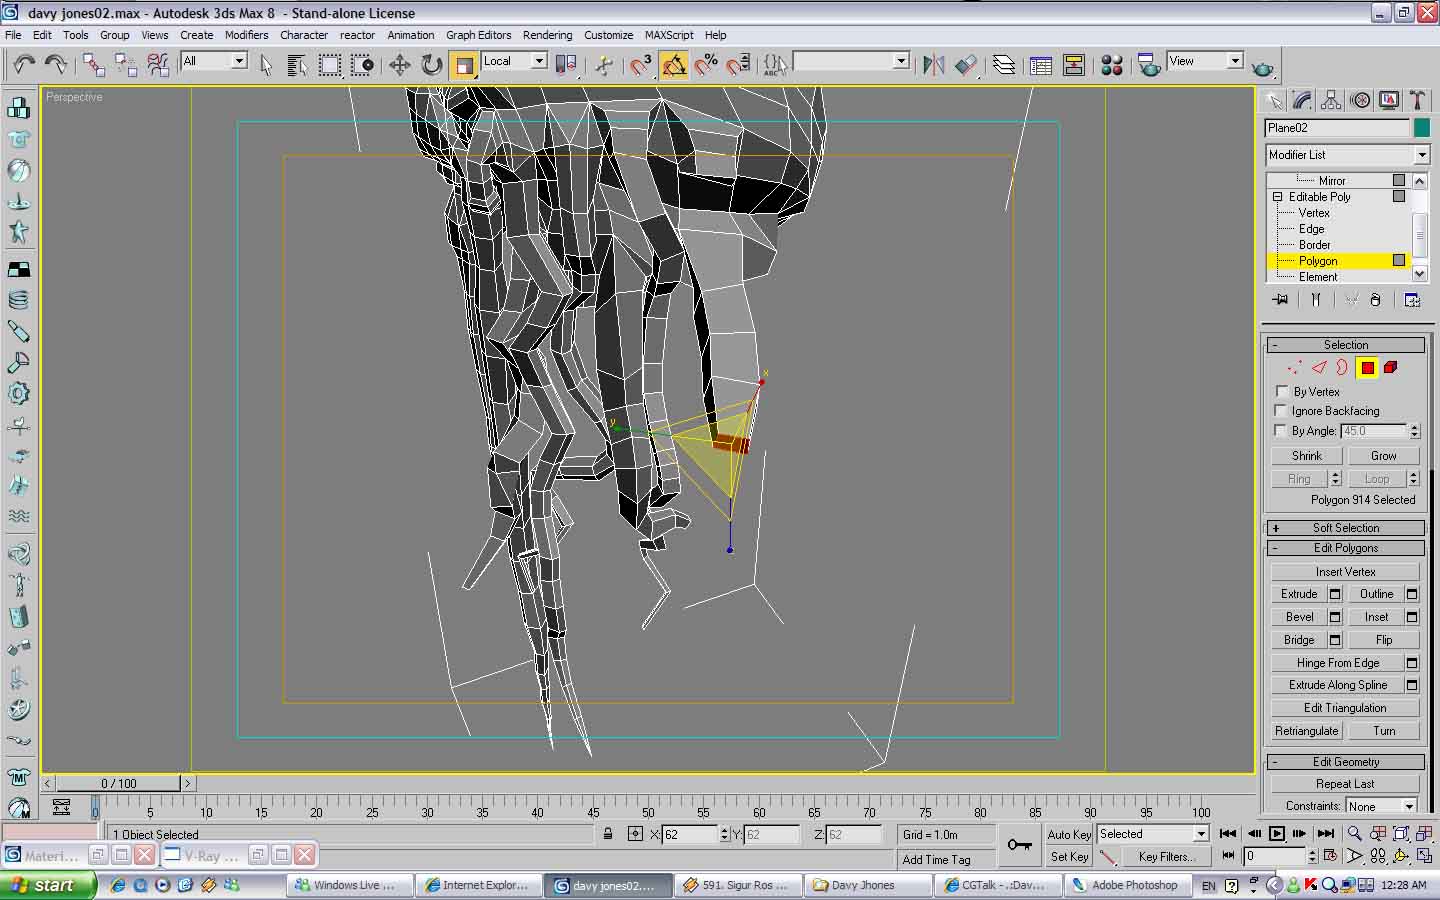
Task: Click the Extrude button
Action: [x=1299, y=594]
